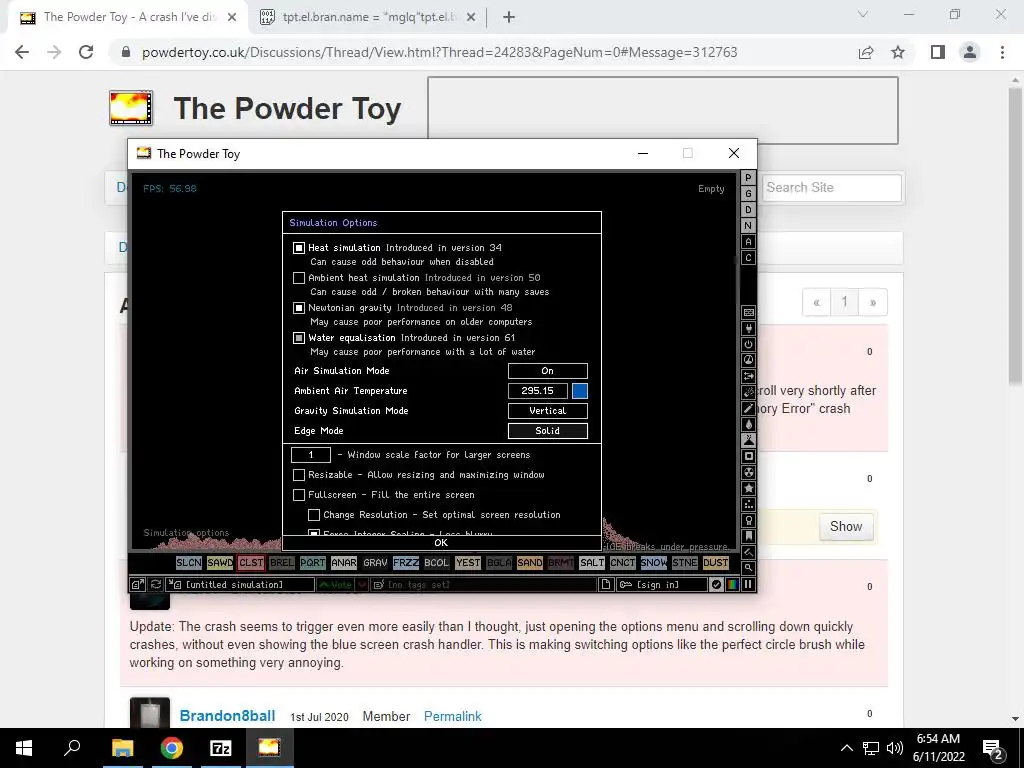Screen dimensions: 1024x768
Task: Open the Sensors gauge category icon
Action: (x=748, y=360)
